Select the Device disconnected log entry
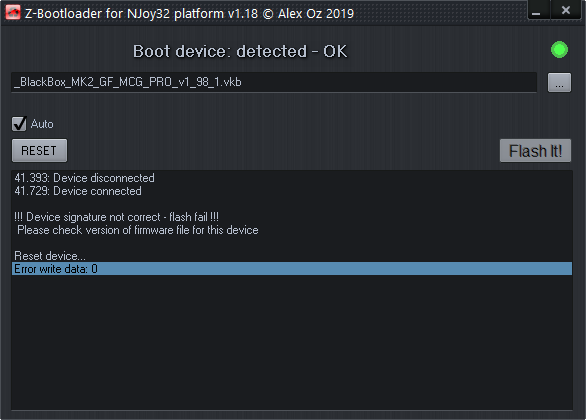 tap(84, 178)
